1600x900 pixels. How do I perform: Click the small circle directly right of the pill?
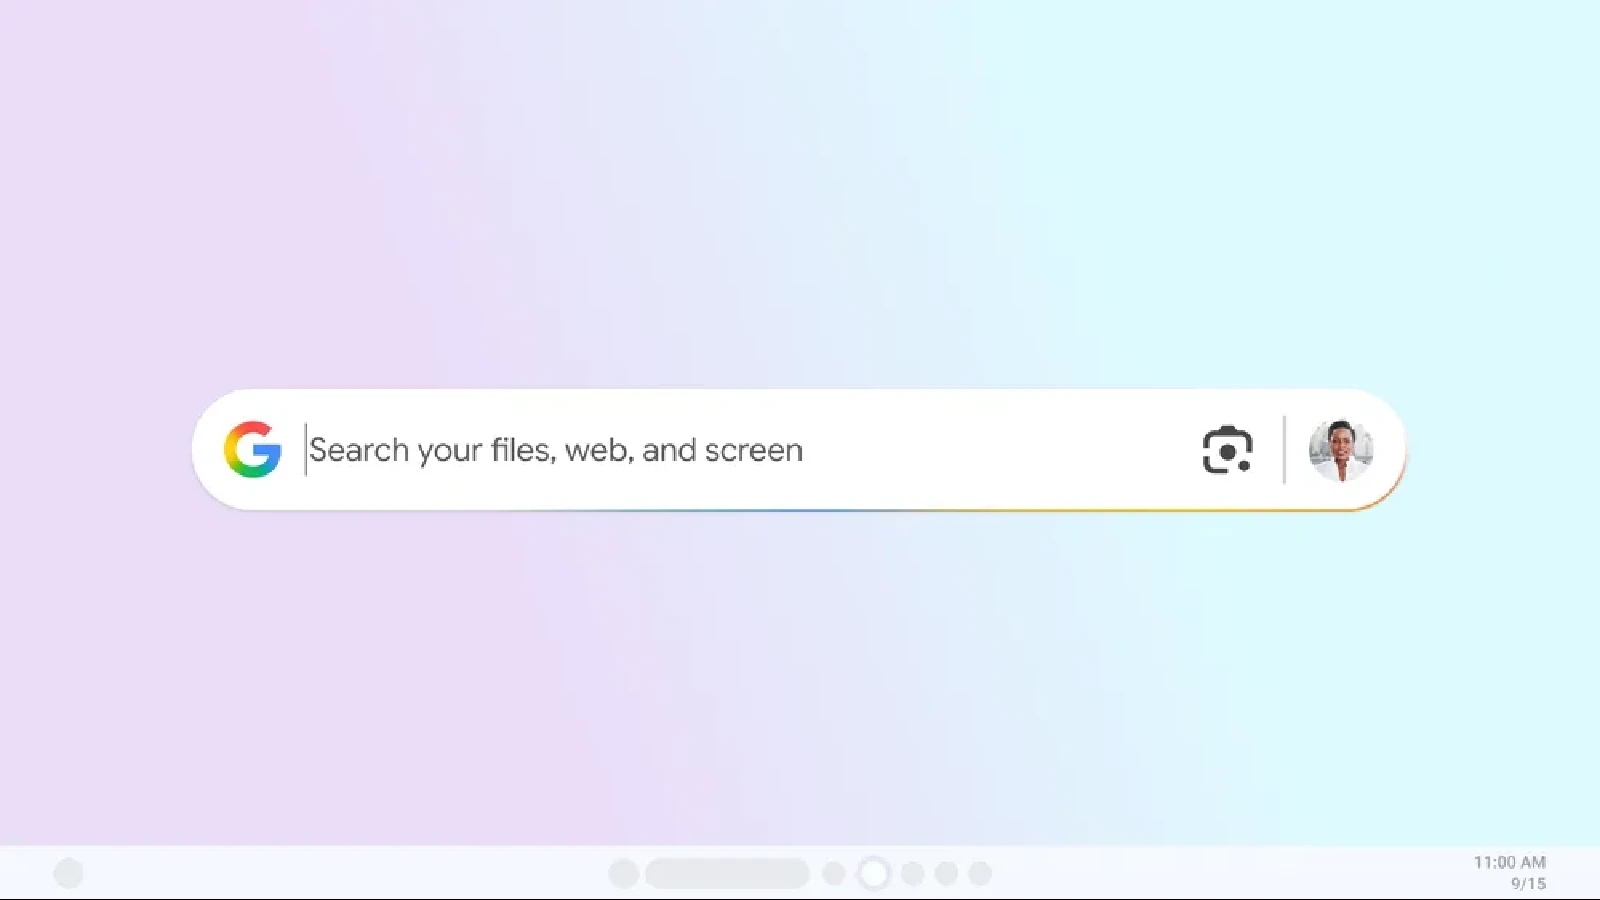click(x=834, y=873)
